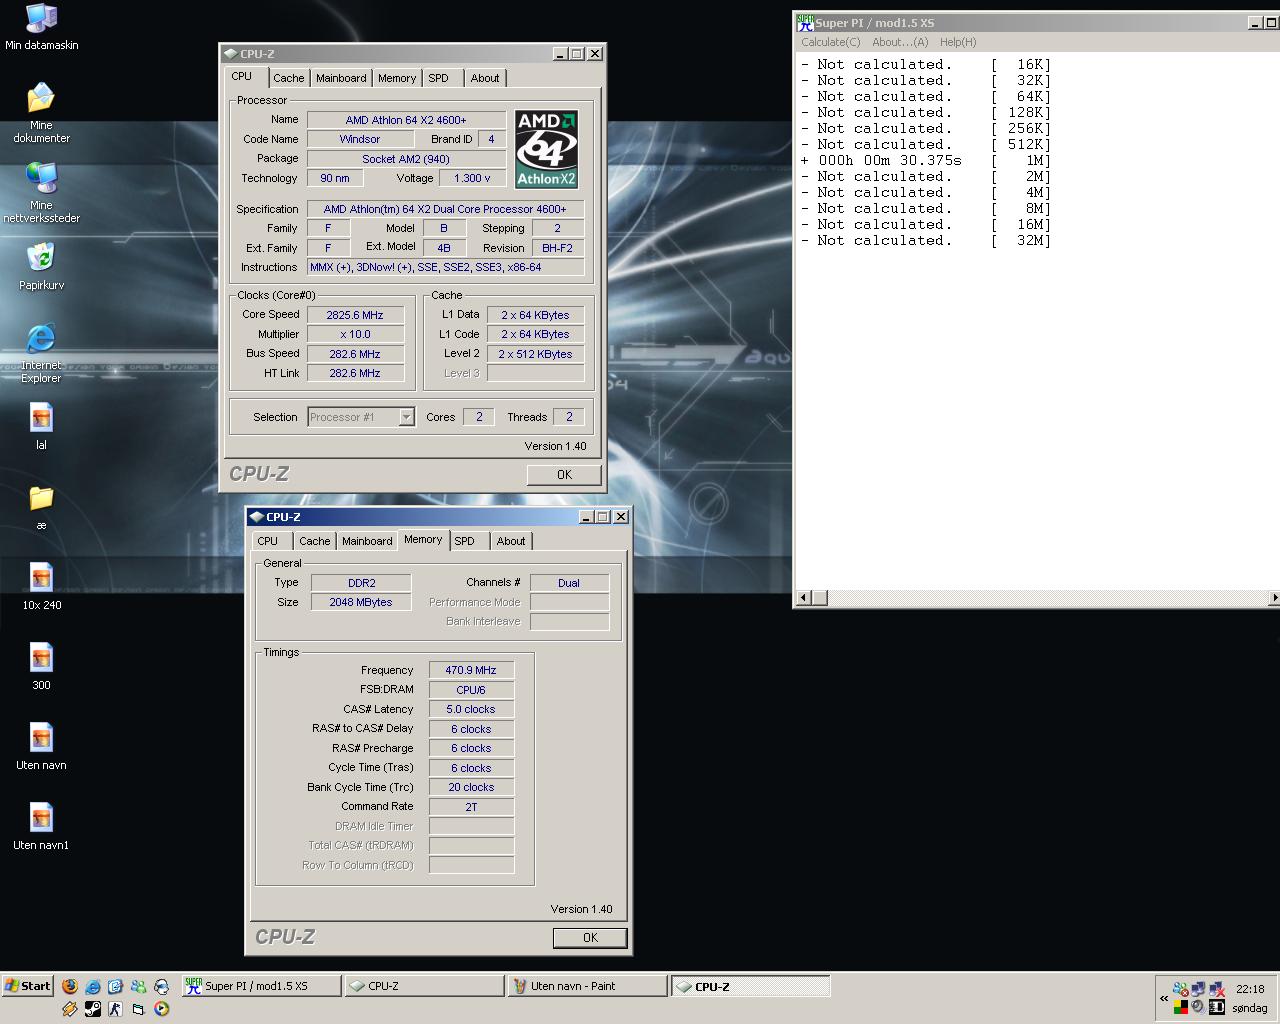
Task: Click the Code Name Windsor value
Action: point(360,139)
